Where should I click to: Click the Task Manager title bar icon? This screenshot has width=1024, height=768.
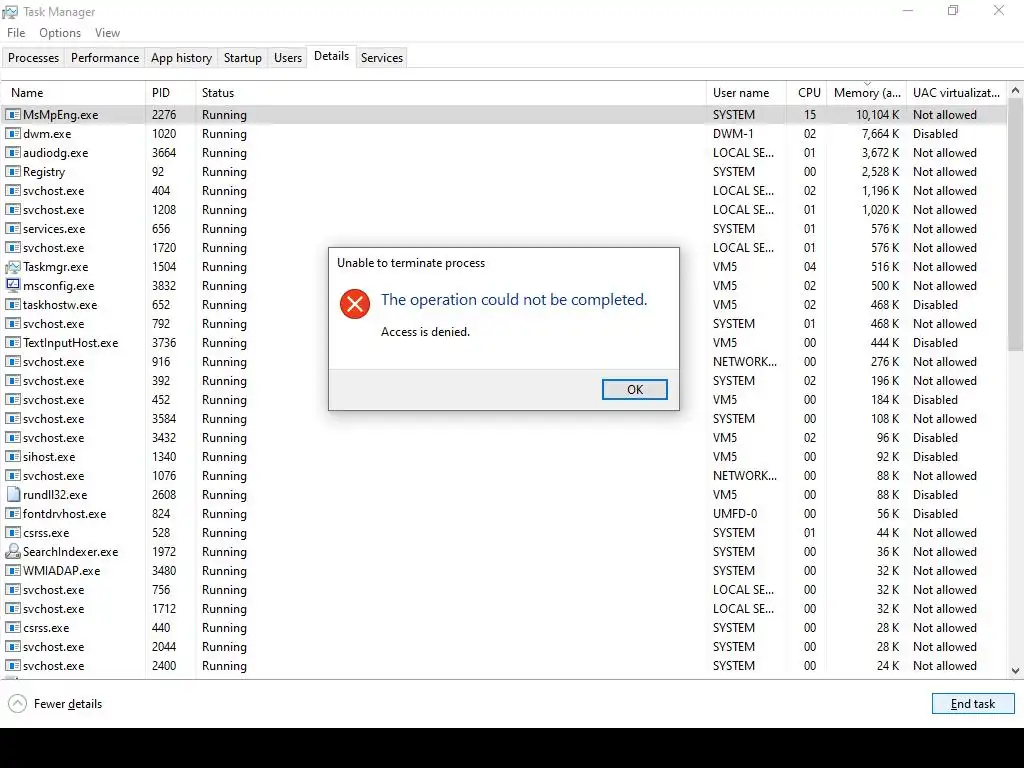pos(10,12)
